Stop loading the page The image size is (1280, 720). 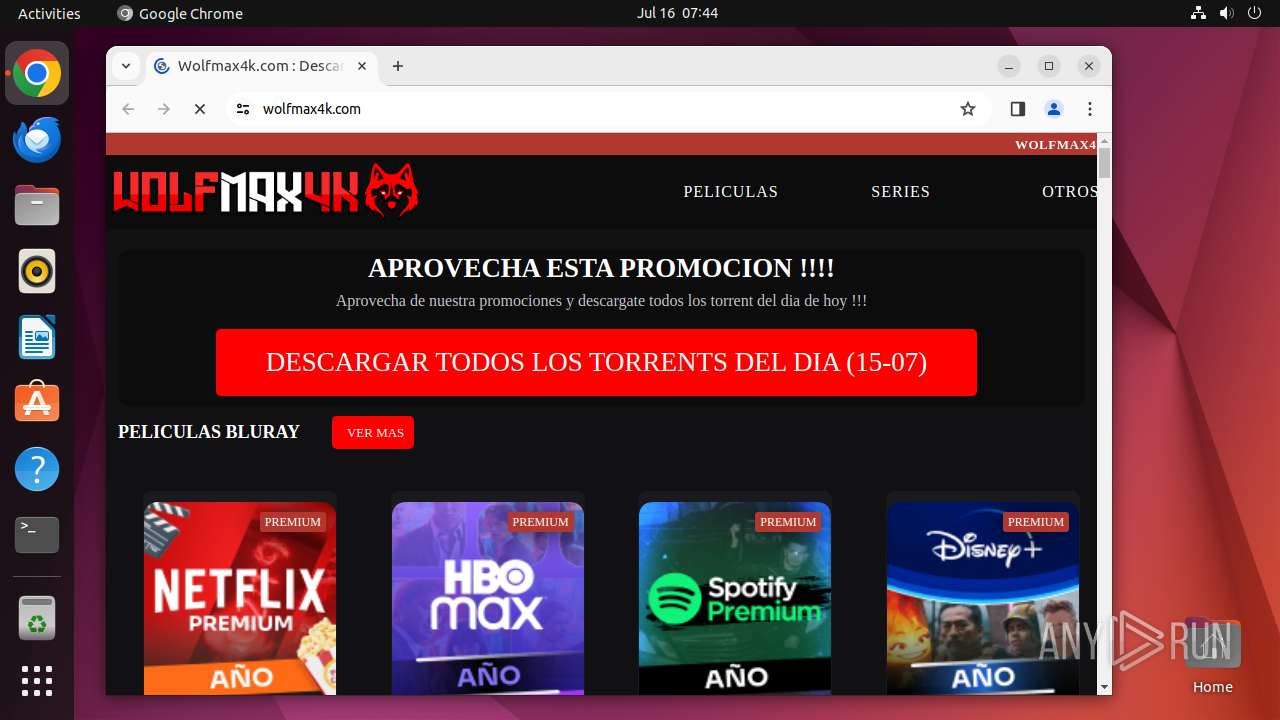tap(199, 109)
